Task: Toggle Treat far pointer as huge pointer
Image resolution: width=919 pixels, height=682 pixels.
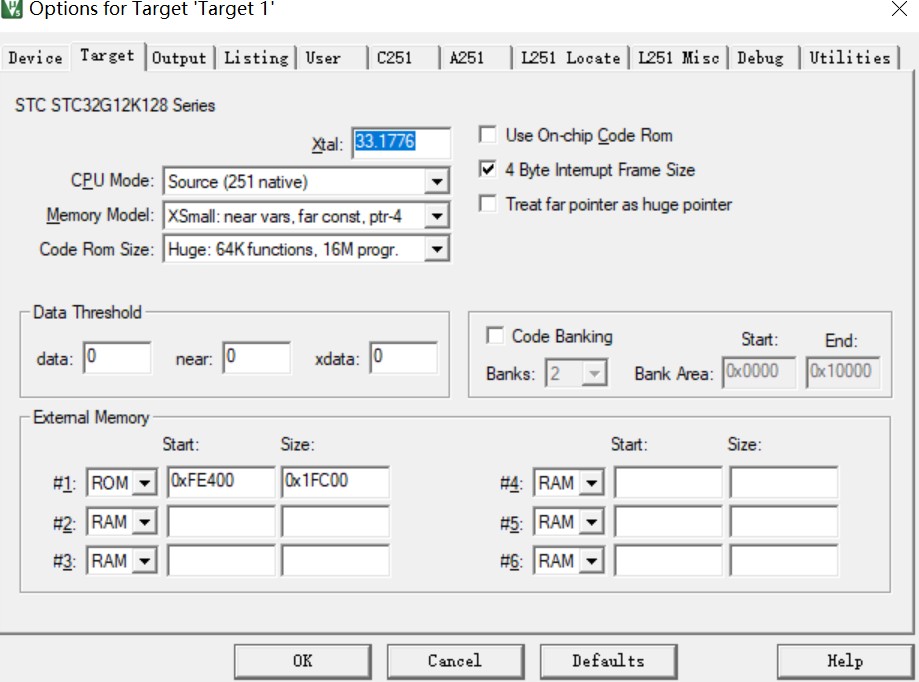Action: click(488, 205)
